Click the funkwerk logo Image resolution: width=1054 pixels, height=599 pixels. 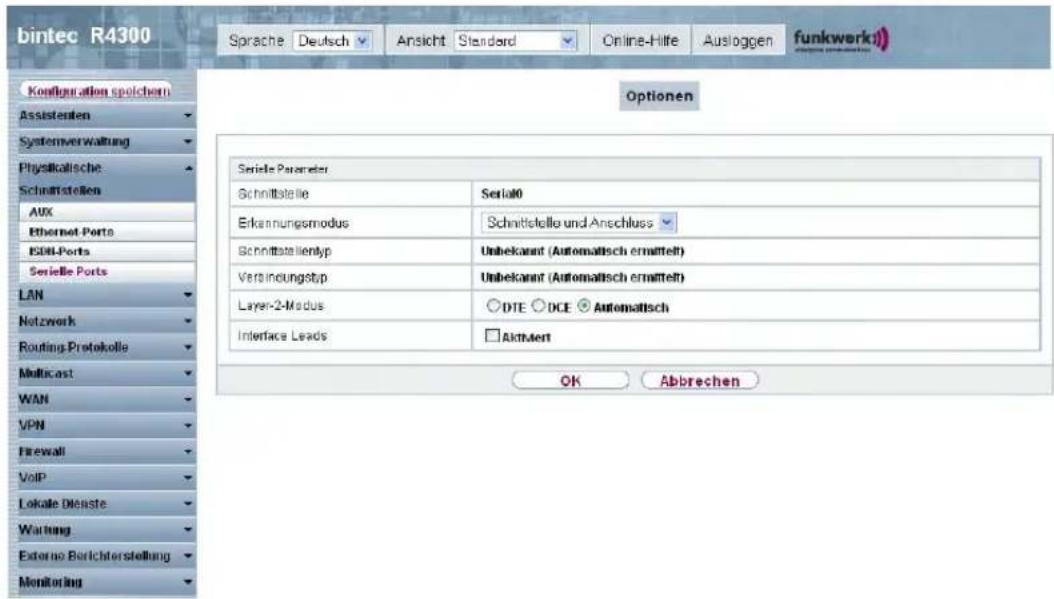pos(841,39)
